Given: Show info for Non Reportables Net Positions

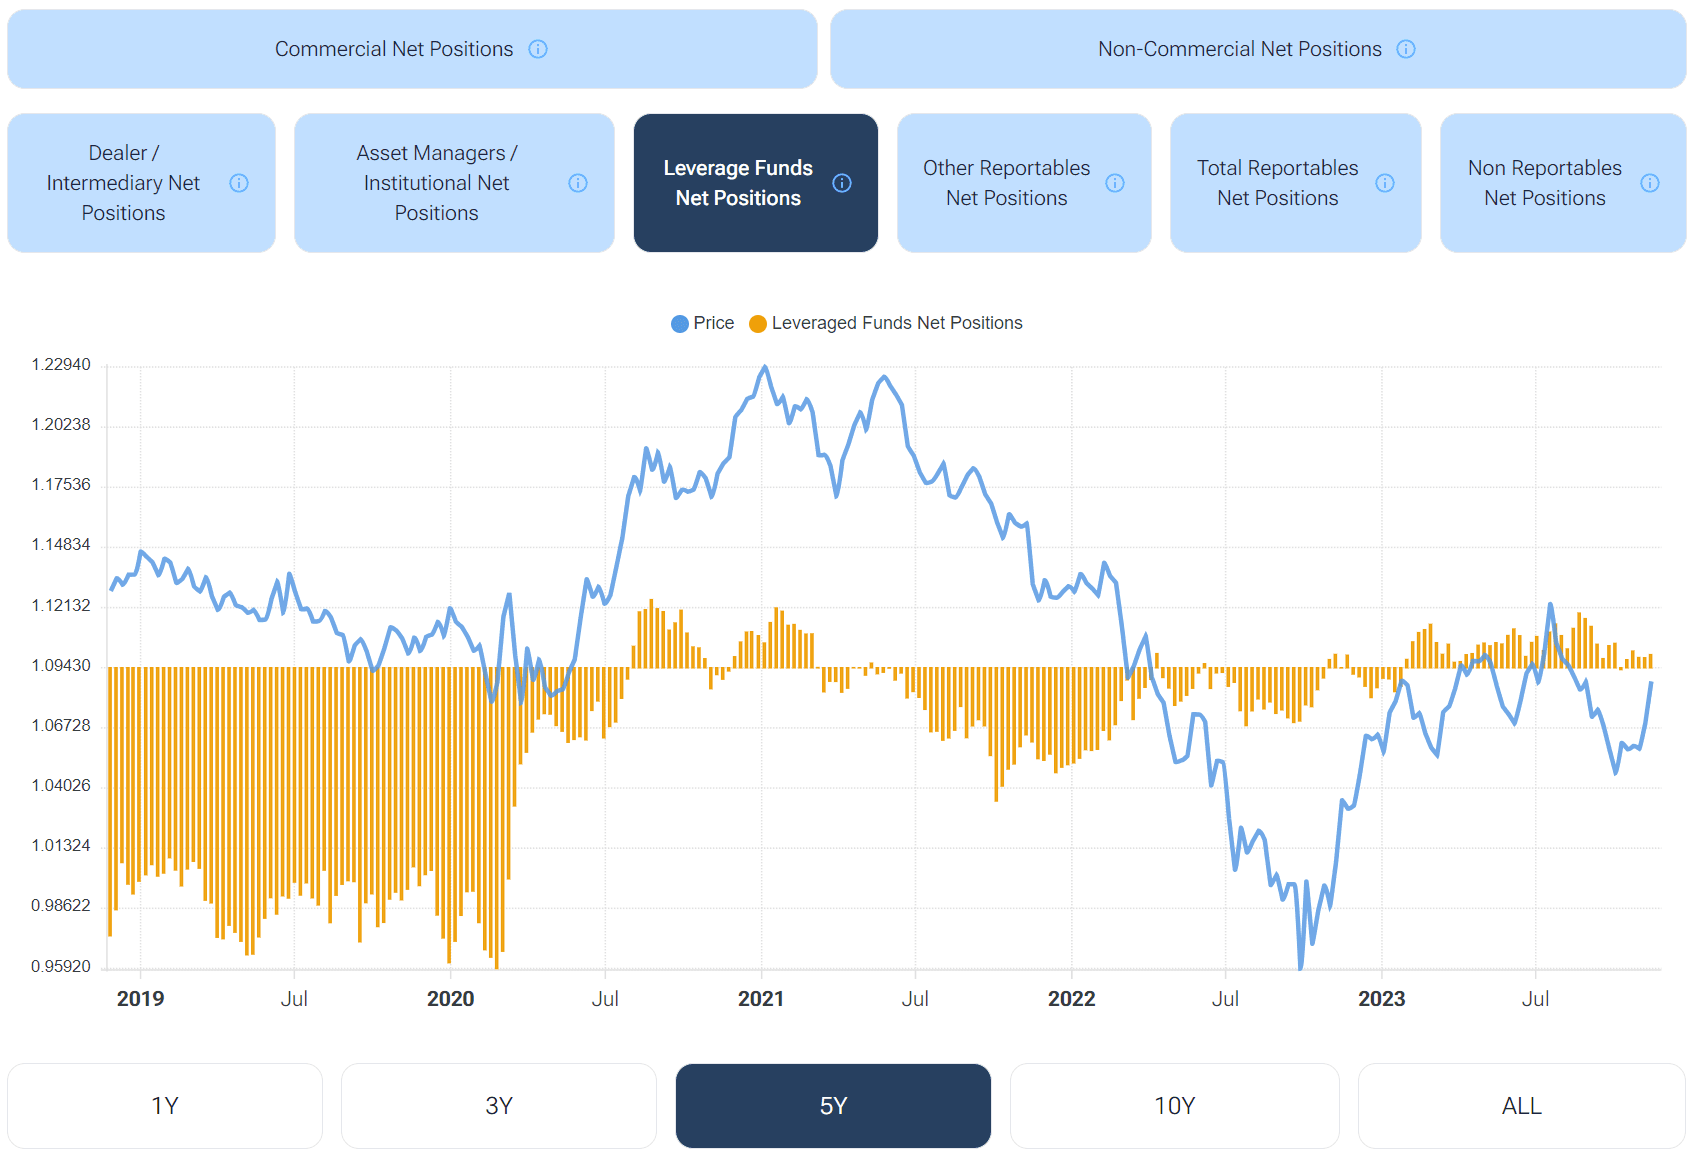Looking at the screenshot, I should coord(1650,183).
